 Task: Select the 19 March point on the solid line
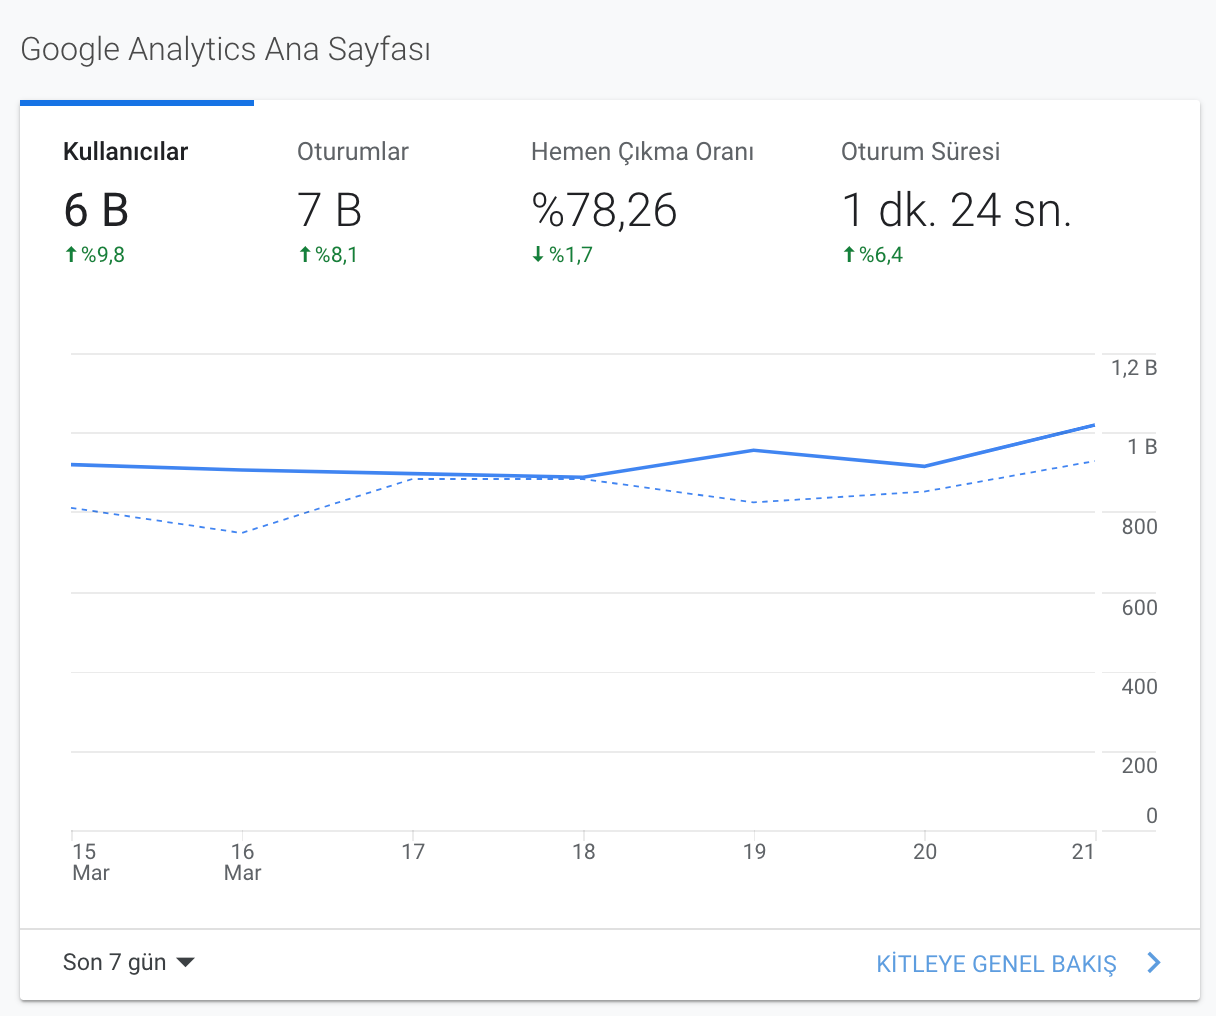[x=753, y=450]
